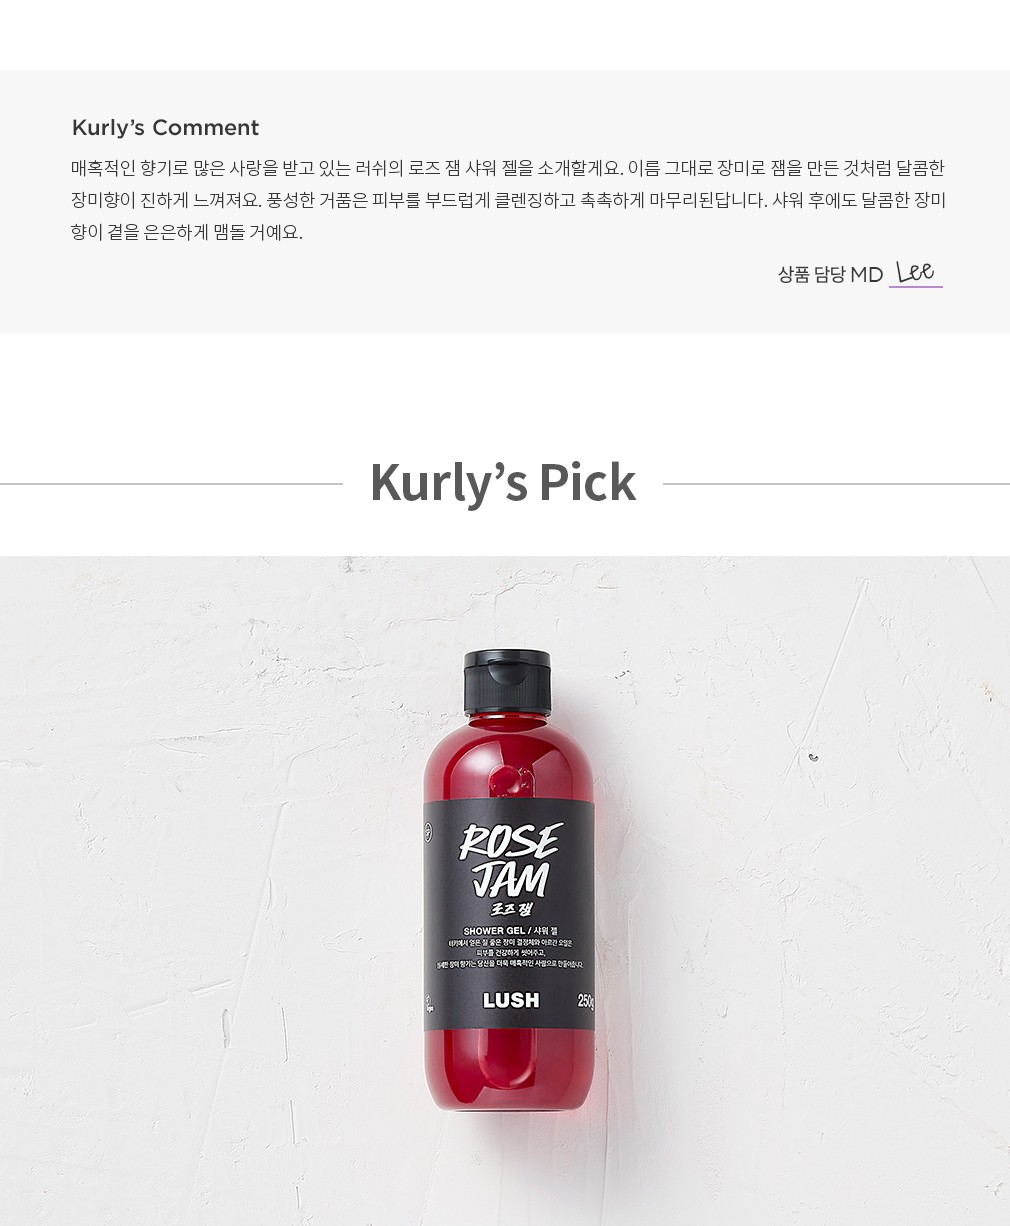Click the purple underline beneath Lee signature
The width and height of the screenshot is (1010, 1226).
[916, 287]
